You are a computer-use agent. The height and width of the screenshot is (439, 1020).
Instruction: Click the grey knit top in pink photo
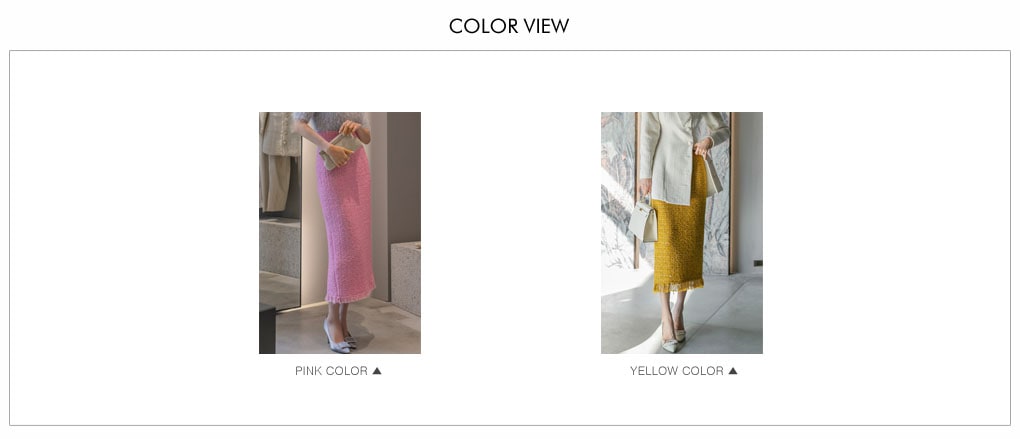coord(330,121)
